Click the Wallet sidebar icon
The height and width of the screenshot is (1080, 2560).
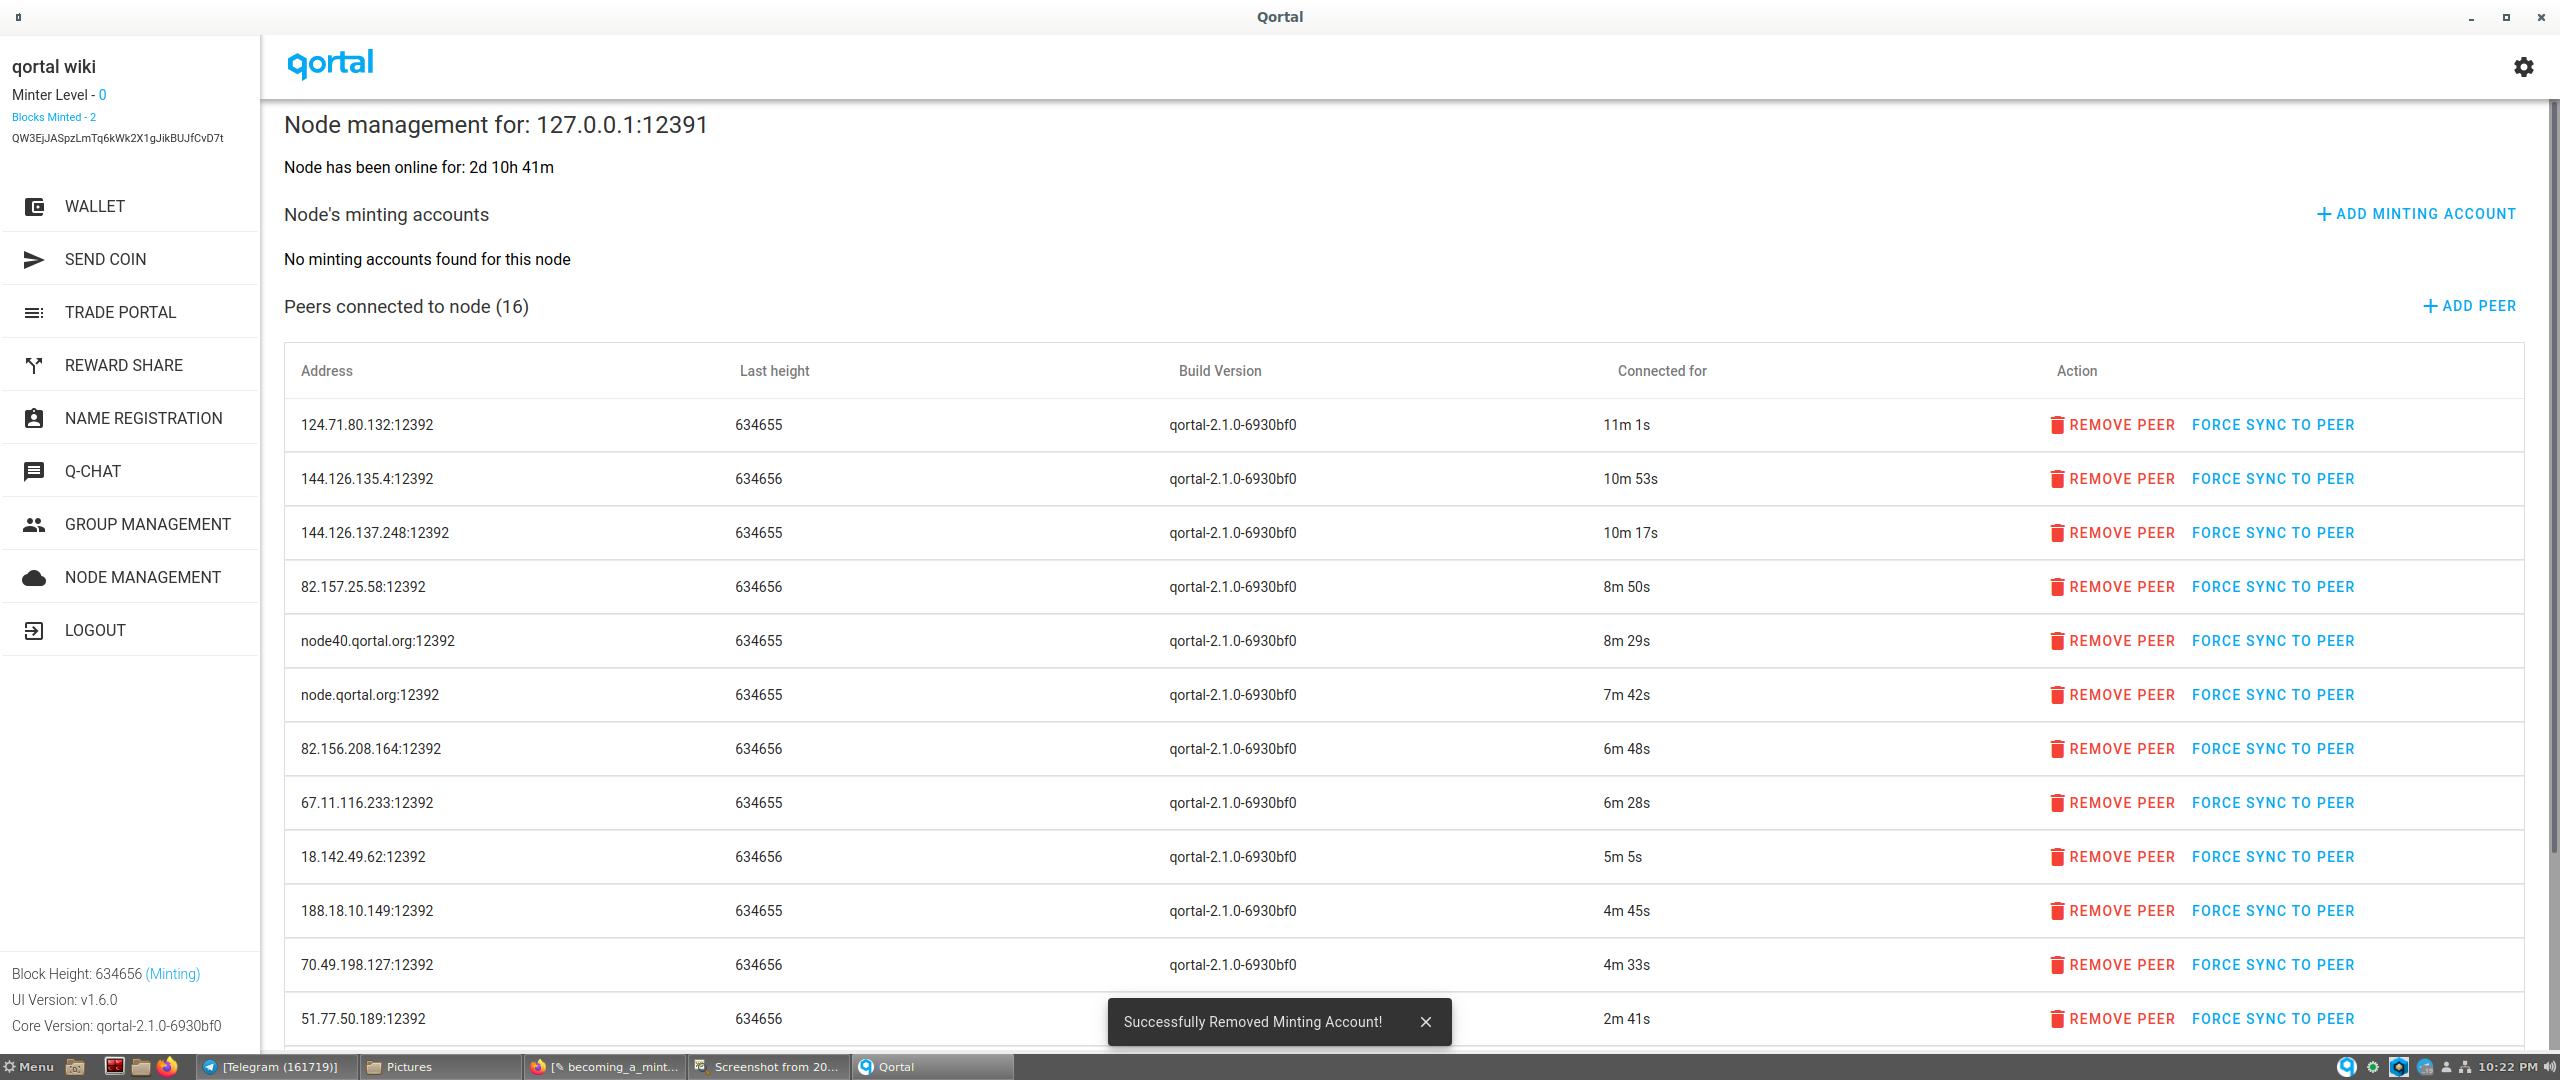point(34,207)
